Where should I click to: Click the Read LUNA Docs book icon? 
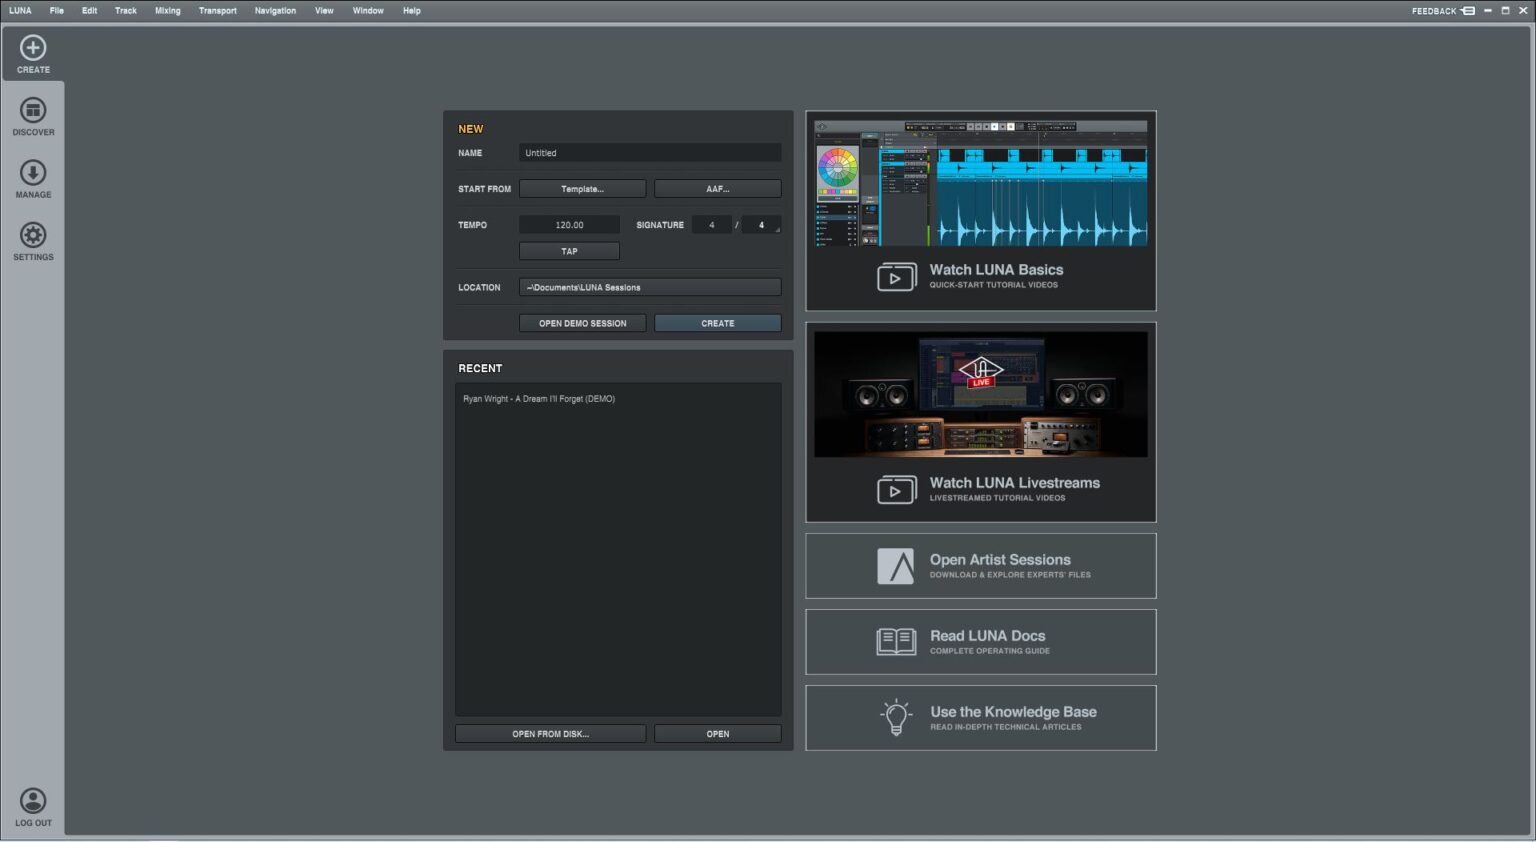tap(896, 641)
